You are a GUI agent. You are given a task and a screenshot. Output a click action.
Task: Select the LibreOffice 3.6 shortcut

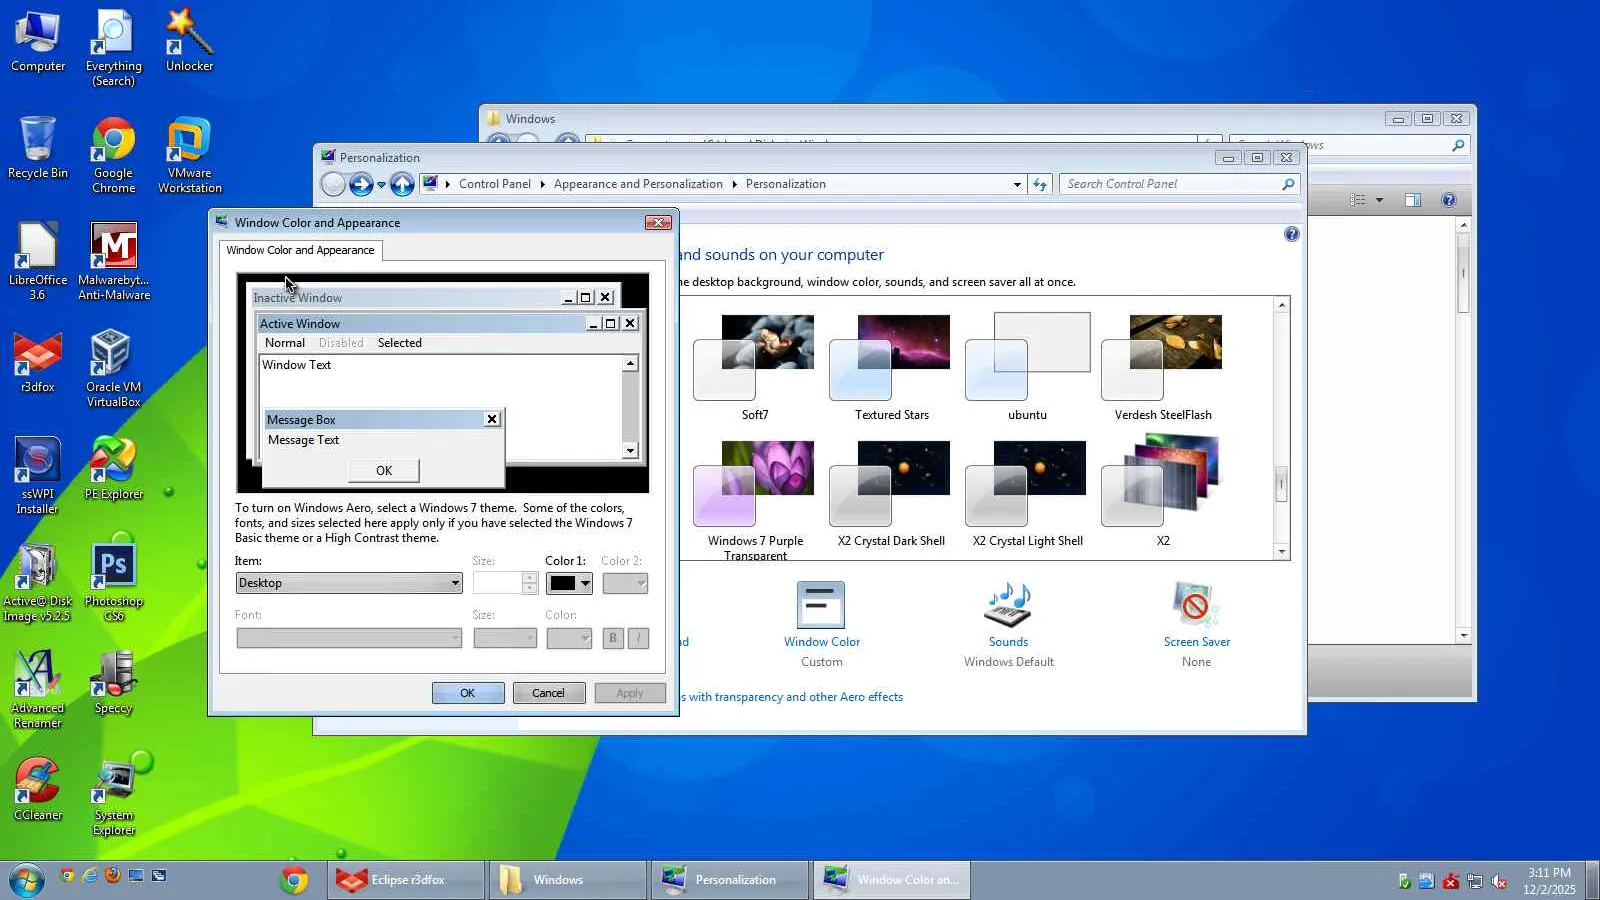click(x=38, y=261)
